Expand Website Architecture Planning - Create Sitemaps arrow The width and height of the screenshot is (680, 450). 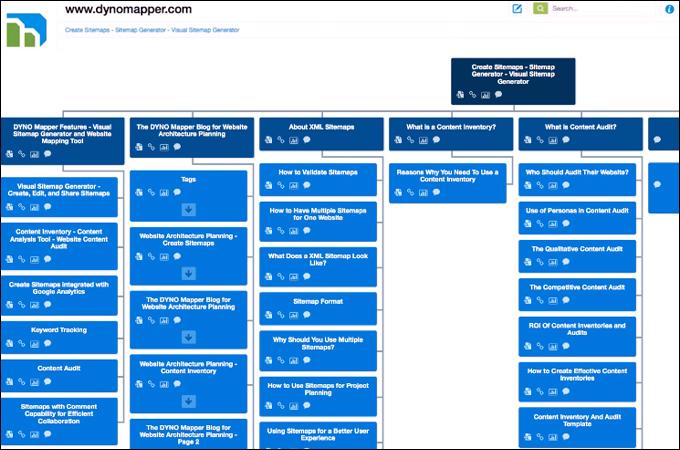tap(189, 274)
